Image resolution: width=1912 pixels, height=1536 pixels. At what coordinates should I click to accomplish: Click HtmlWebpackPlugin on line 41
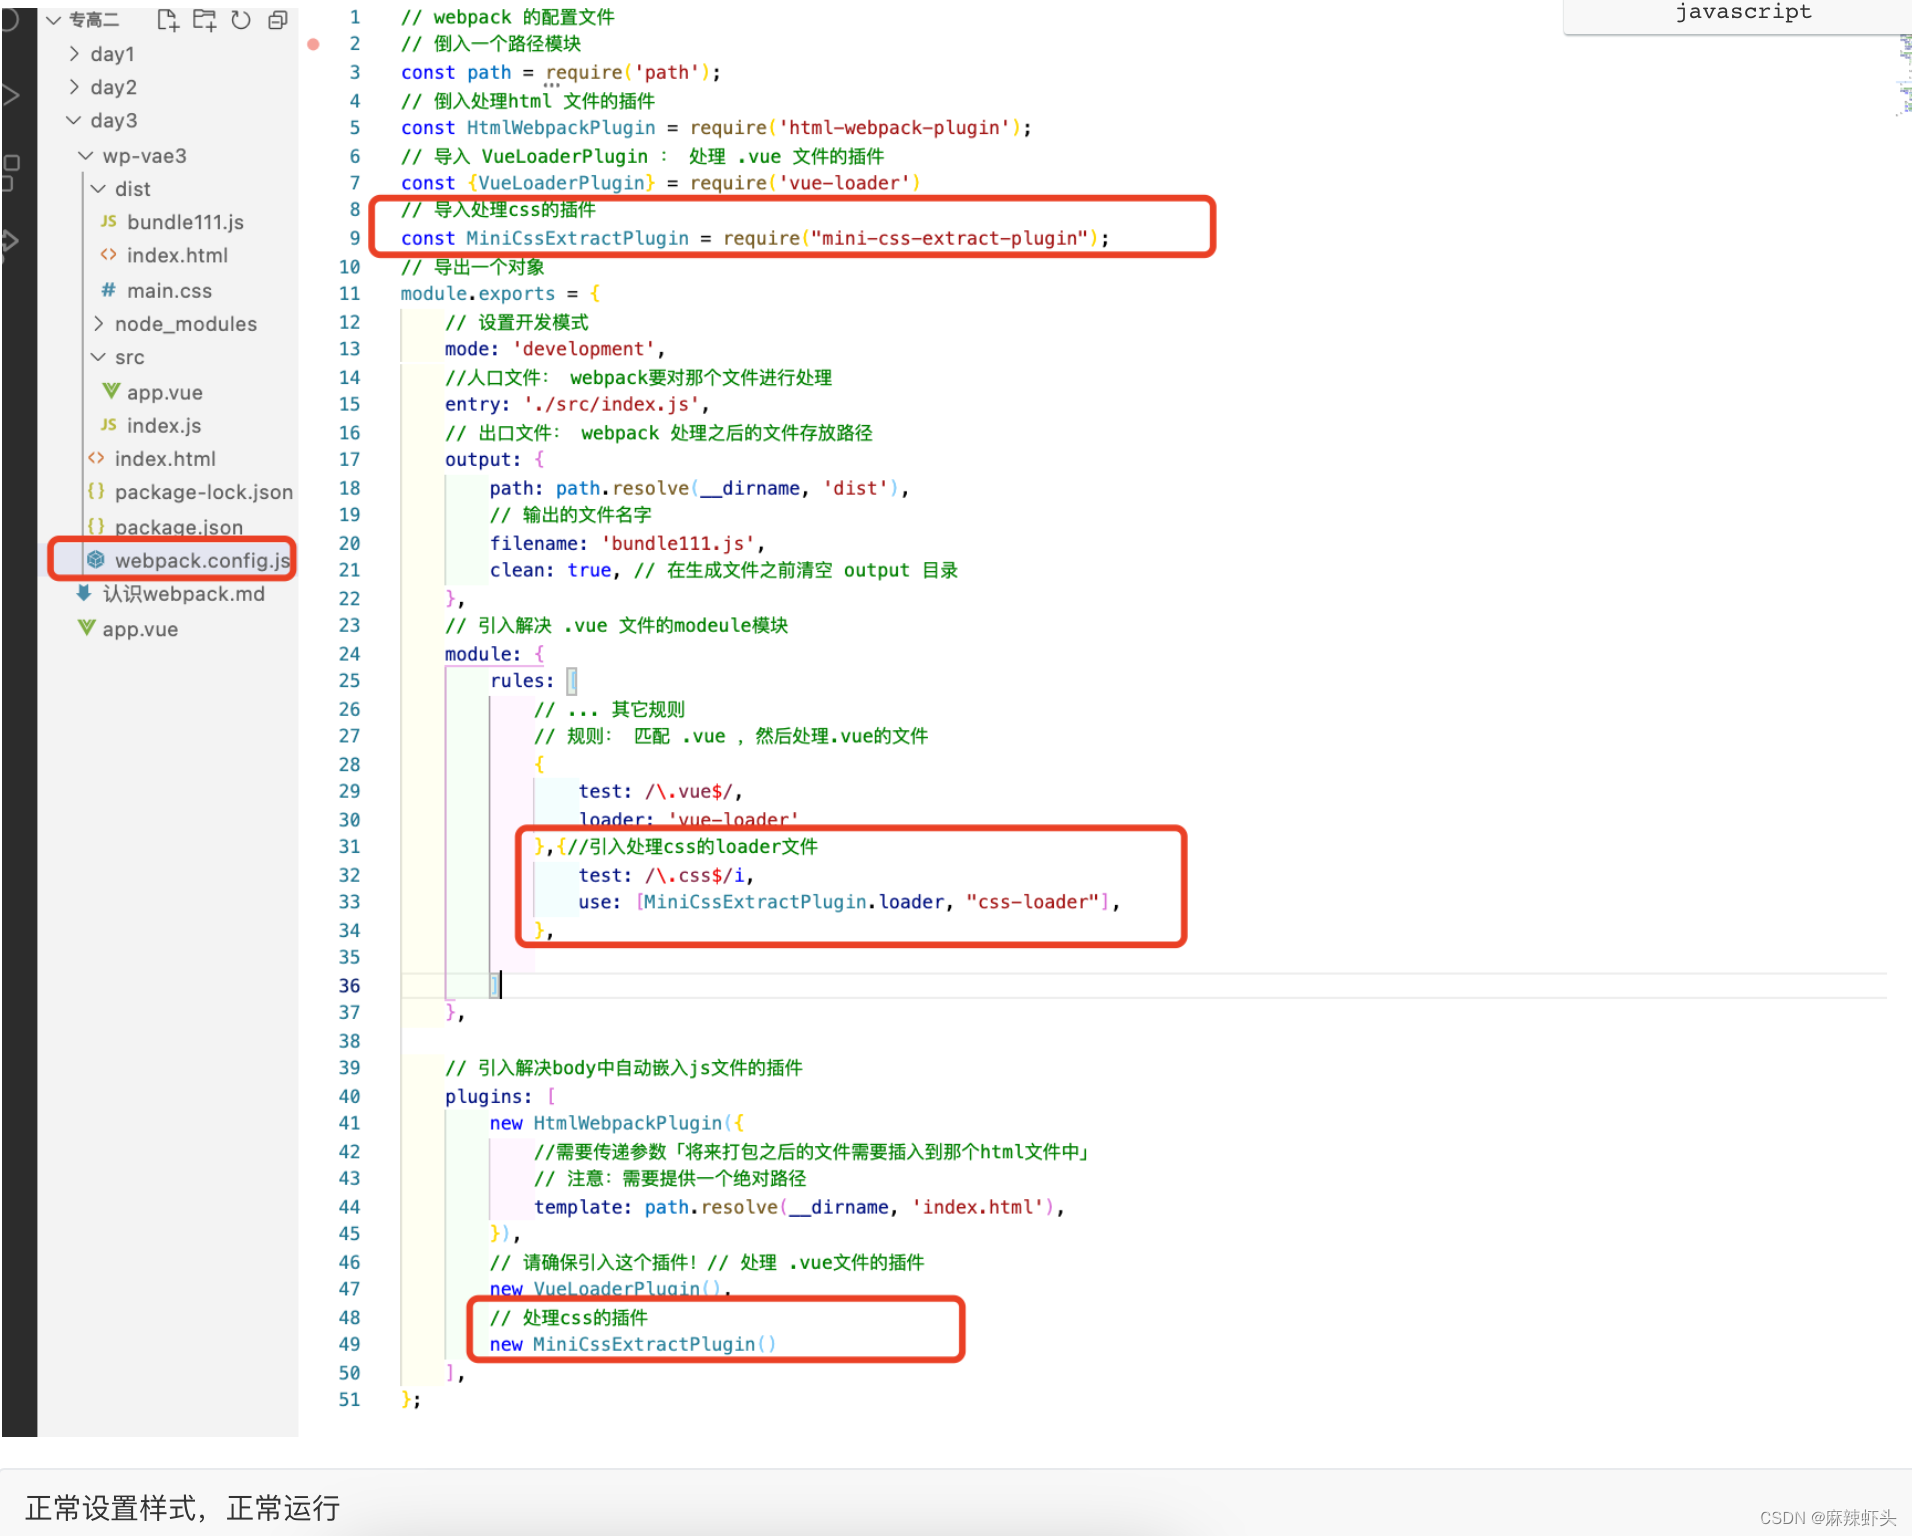pyautogui.click(x=627, y=1123)
